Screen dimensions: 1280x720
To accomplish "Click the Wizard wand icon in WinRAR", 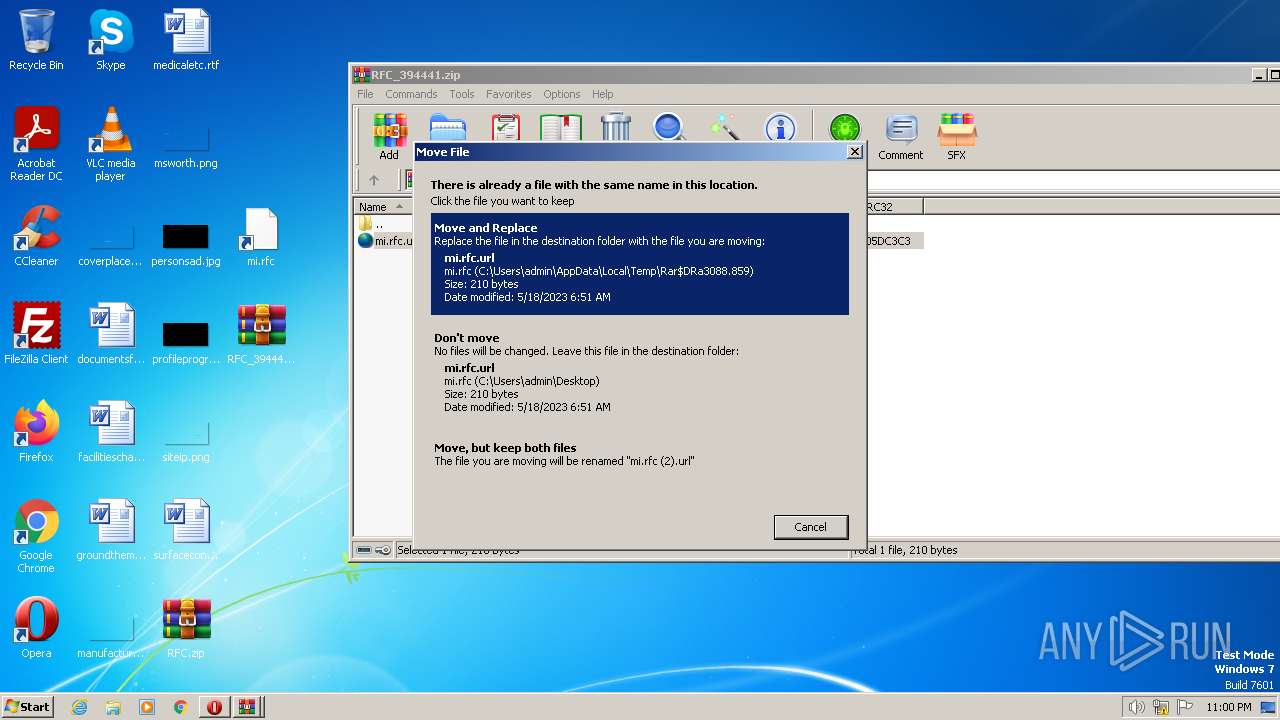I will [725, 128].
